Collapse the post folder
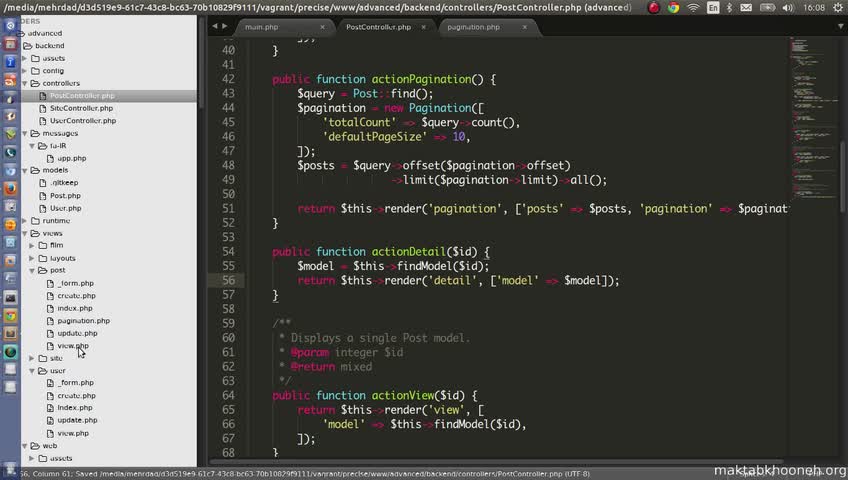848x480 pixels. pos(32,270)
